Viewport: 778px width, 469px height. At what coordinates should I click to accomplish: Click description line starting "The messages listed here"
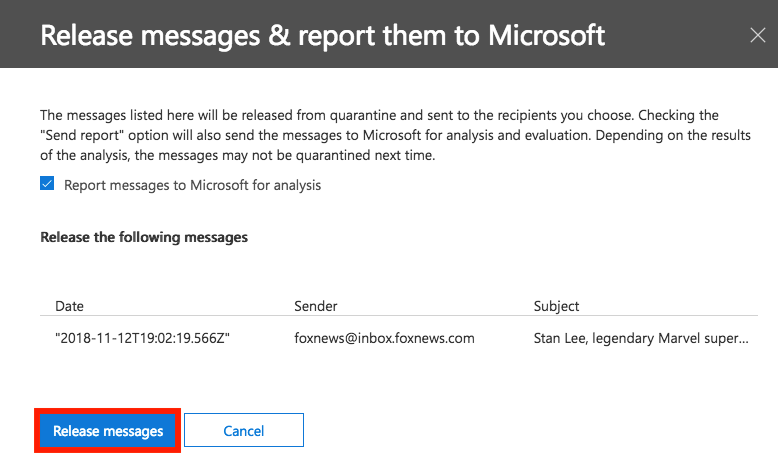(379, 116)
